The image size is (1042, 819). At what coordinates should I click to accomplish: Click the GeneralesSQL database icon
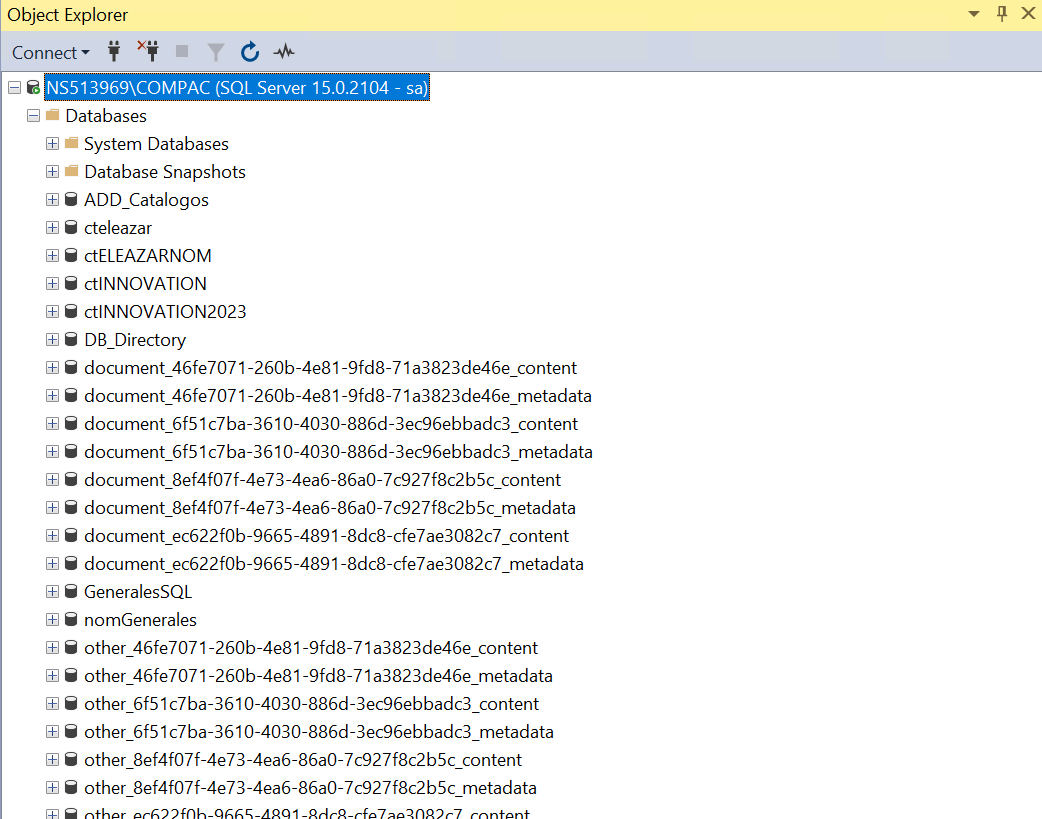point(71,592)
